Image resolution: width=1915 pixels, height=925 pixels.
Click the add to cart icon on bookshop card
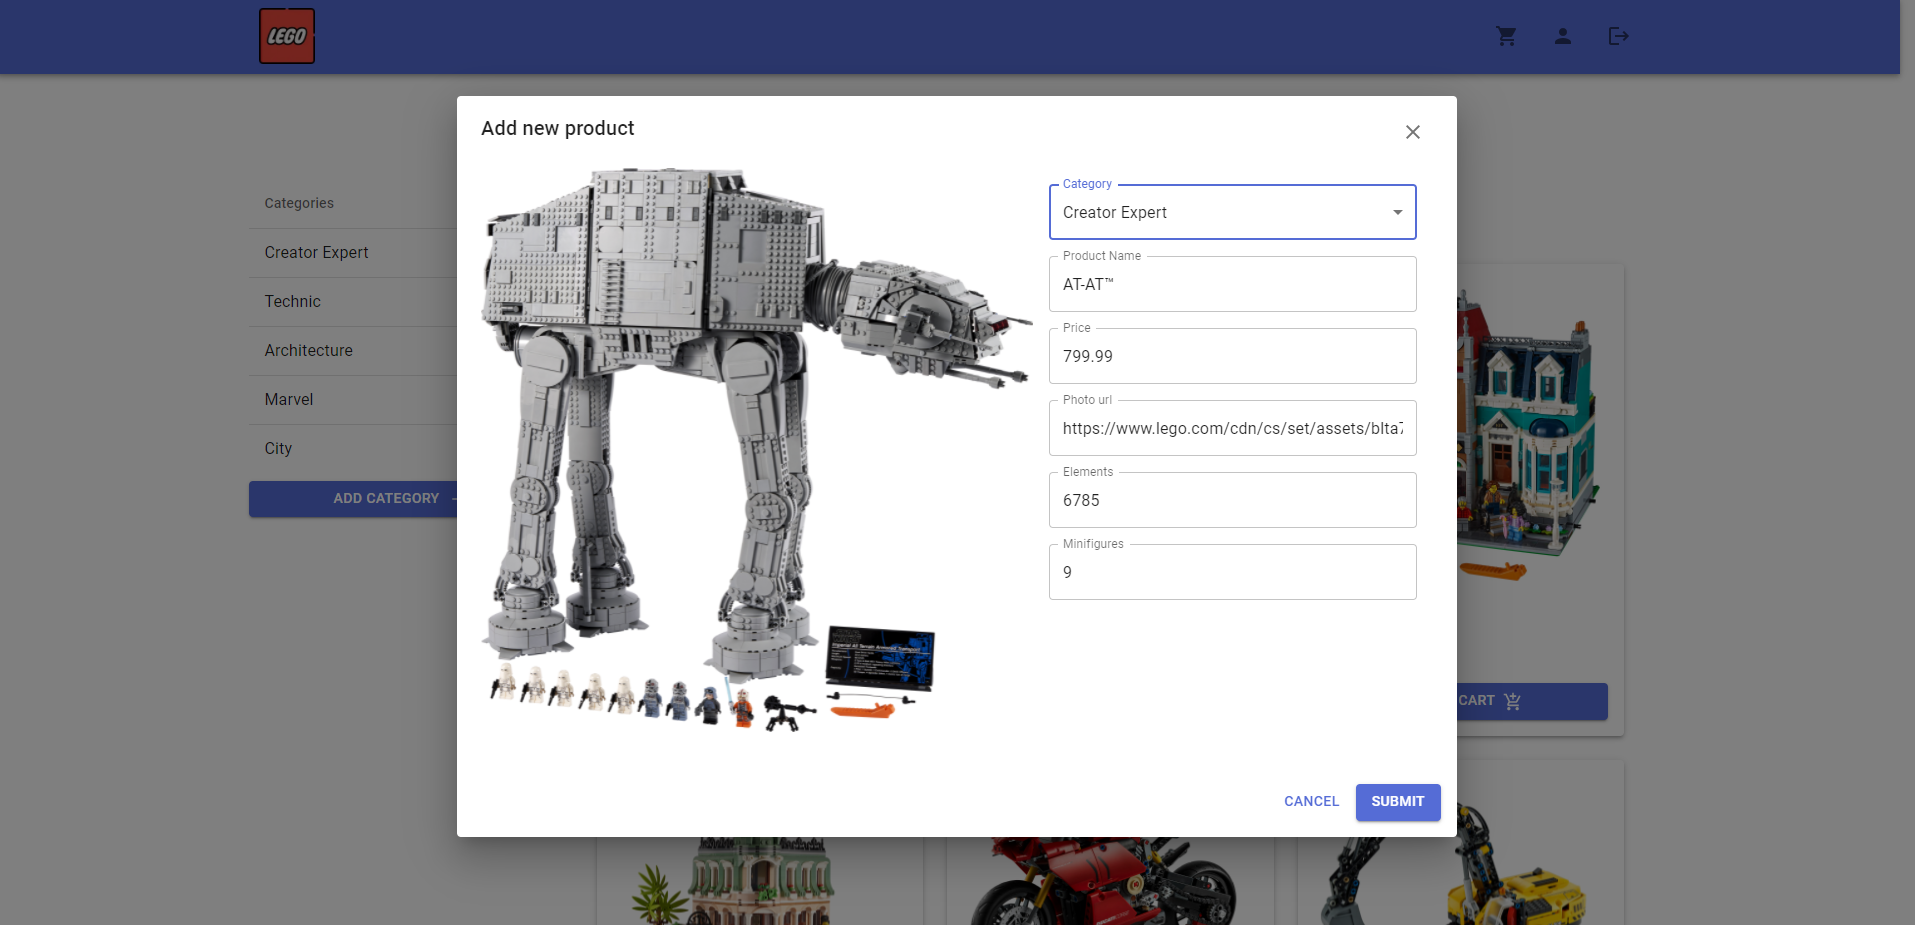1512,701
